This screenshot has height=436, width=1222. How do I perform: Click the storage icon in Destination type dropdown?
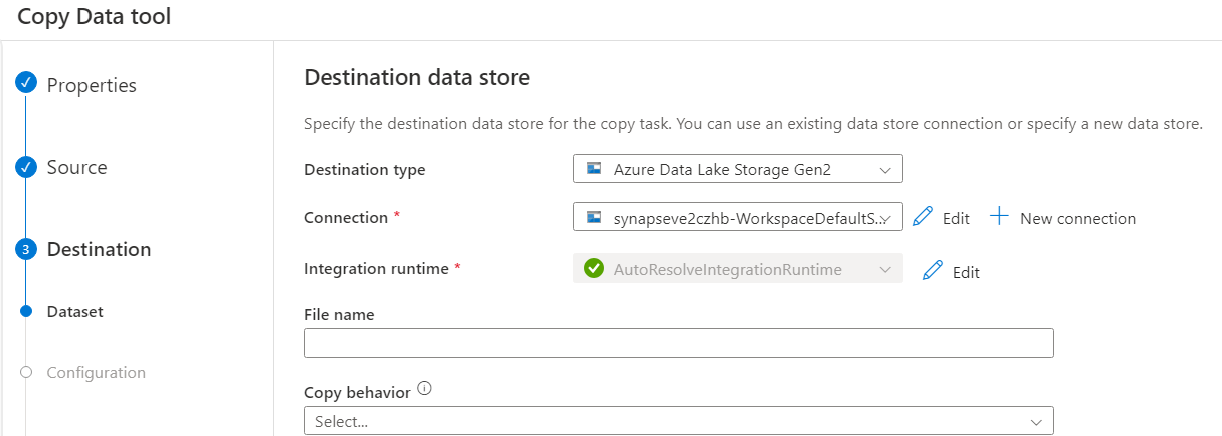(x=594, y=169)
